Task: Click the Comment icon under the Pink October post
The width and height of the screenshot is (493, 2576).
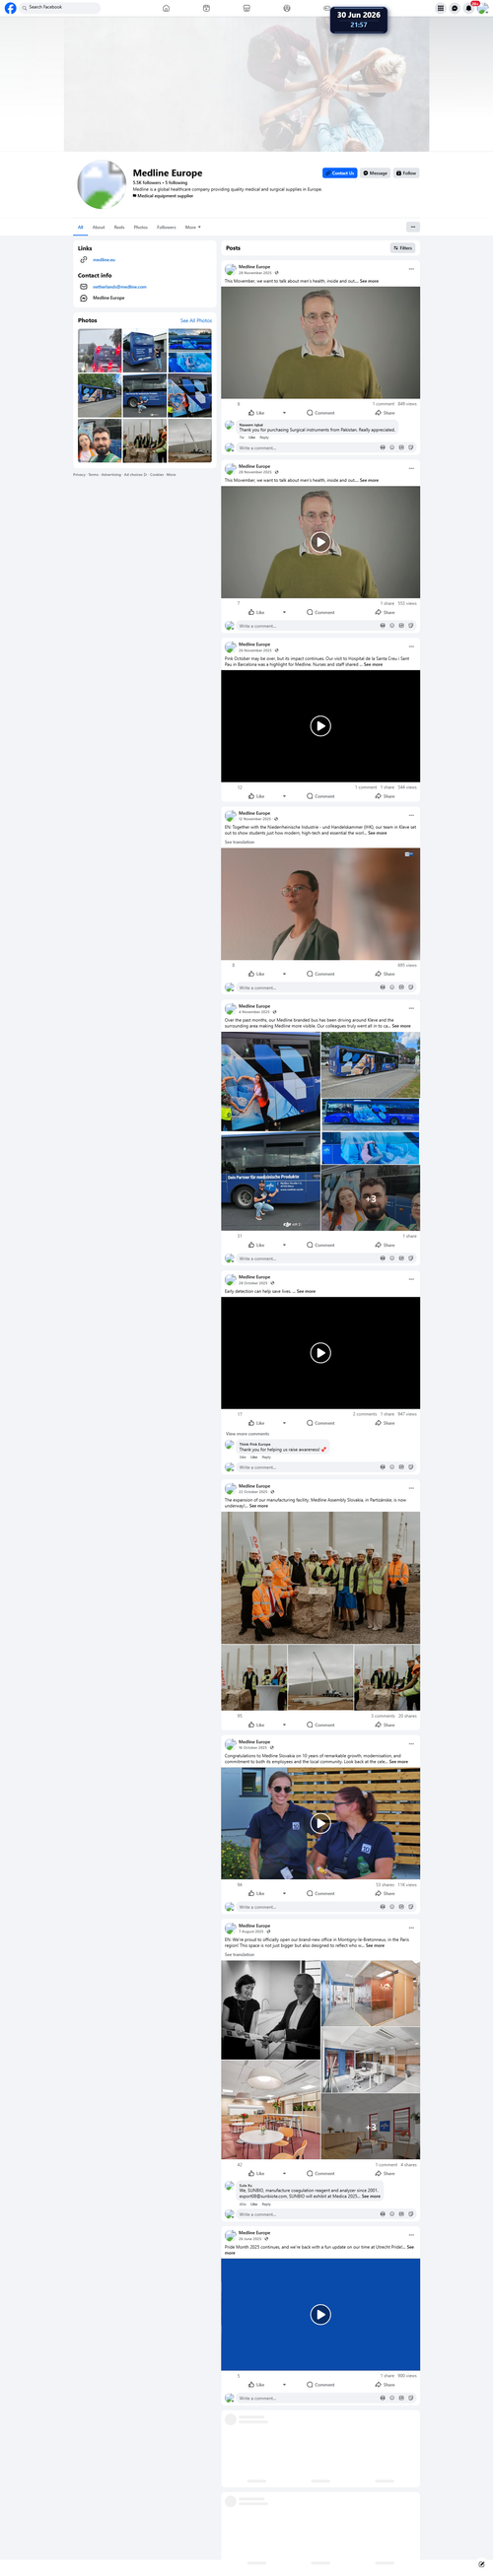Action: pyautogui.click(x=310, y=796)
